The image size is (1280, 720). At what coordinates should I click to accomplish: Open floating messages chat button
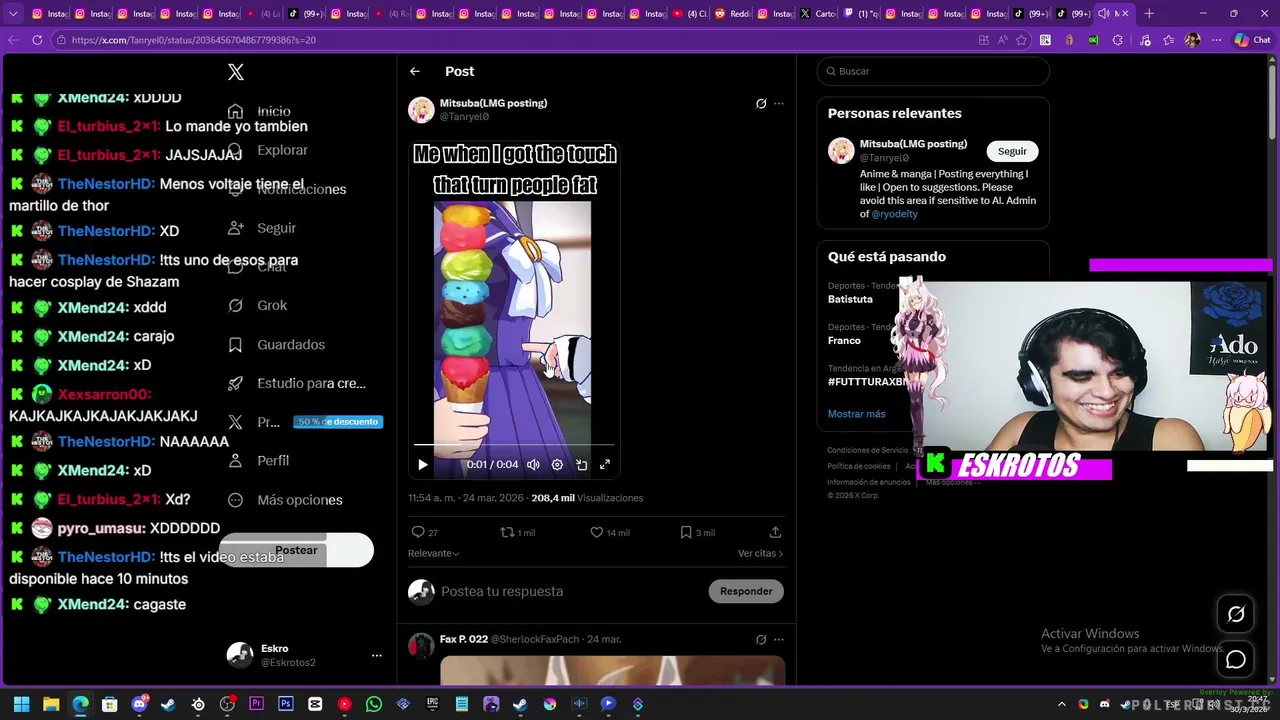pos(1236,660)
